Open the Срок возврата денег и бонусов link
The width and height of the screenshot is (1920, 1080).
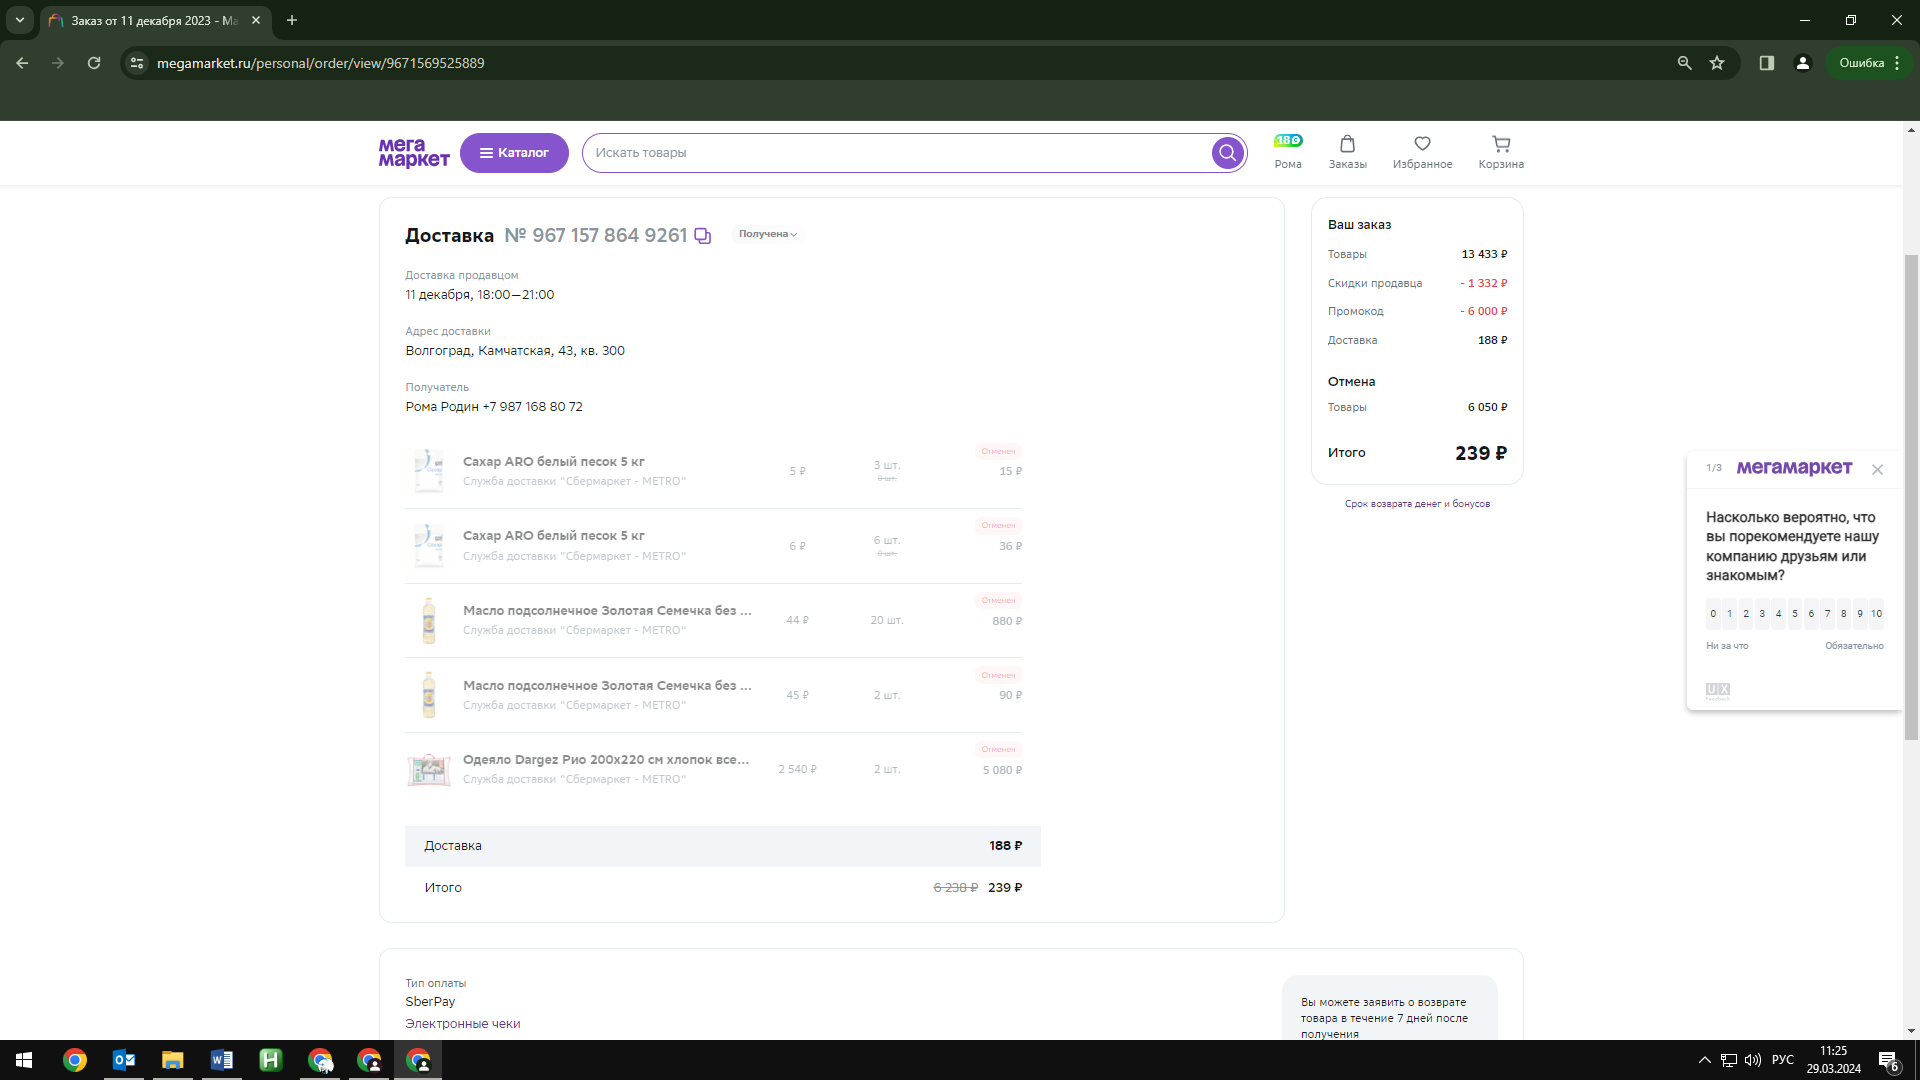coord(1417,504)
